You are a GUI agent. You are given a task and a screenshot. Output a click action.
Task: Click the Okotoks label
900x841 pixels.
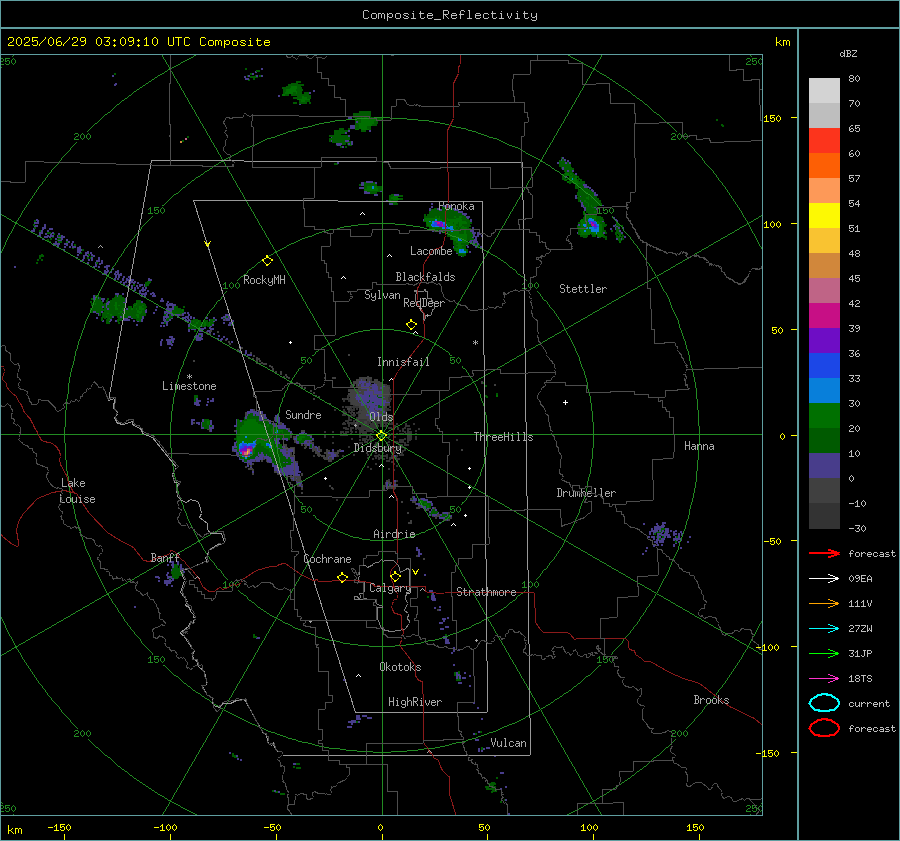(400, 667)
